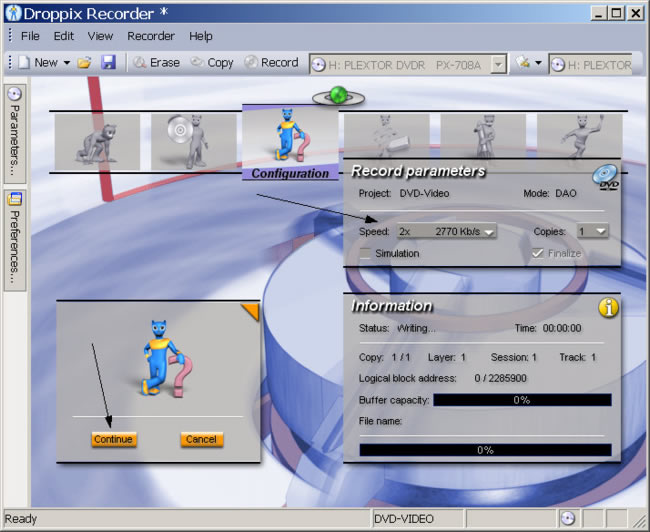
Task: Open the second H: PLEXTOR drive selector
Action: click(x=590, y=65)
